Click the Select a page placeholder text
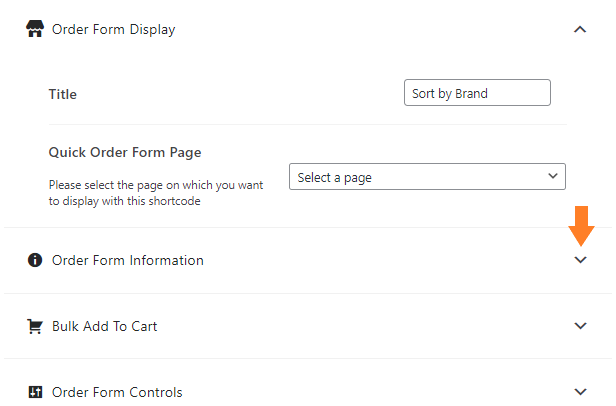The image size is (616, 406). click(x=334, y=178)
